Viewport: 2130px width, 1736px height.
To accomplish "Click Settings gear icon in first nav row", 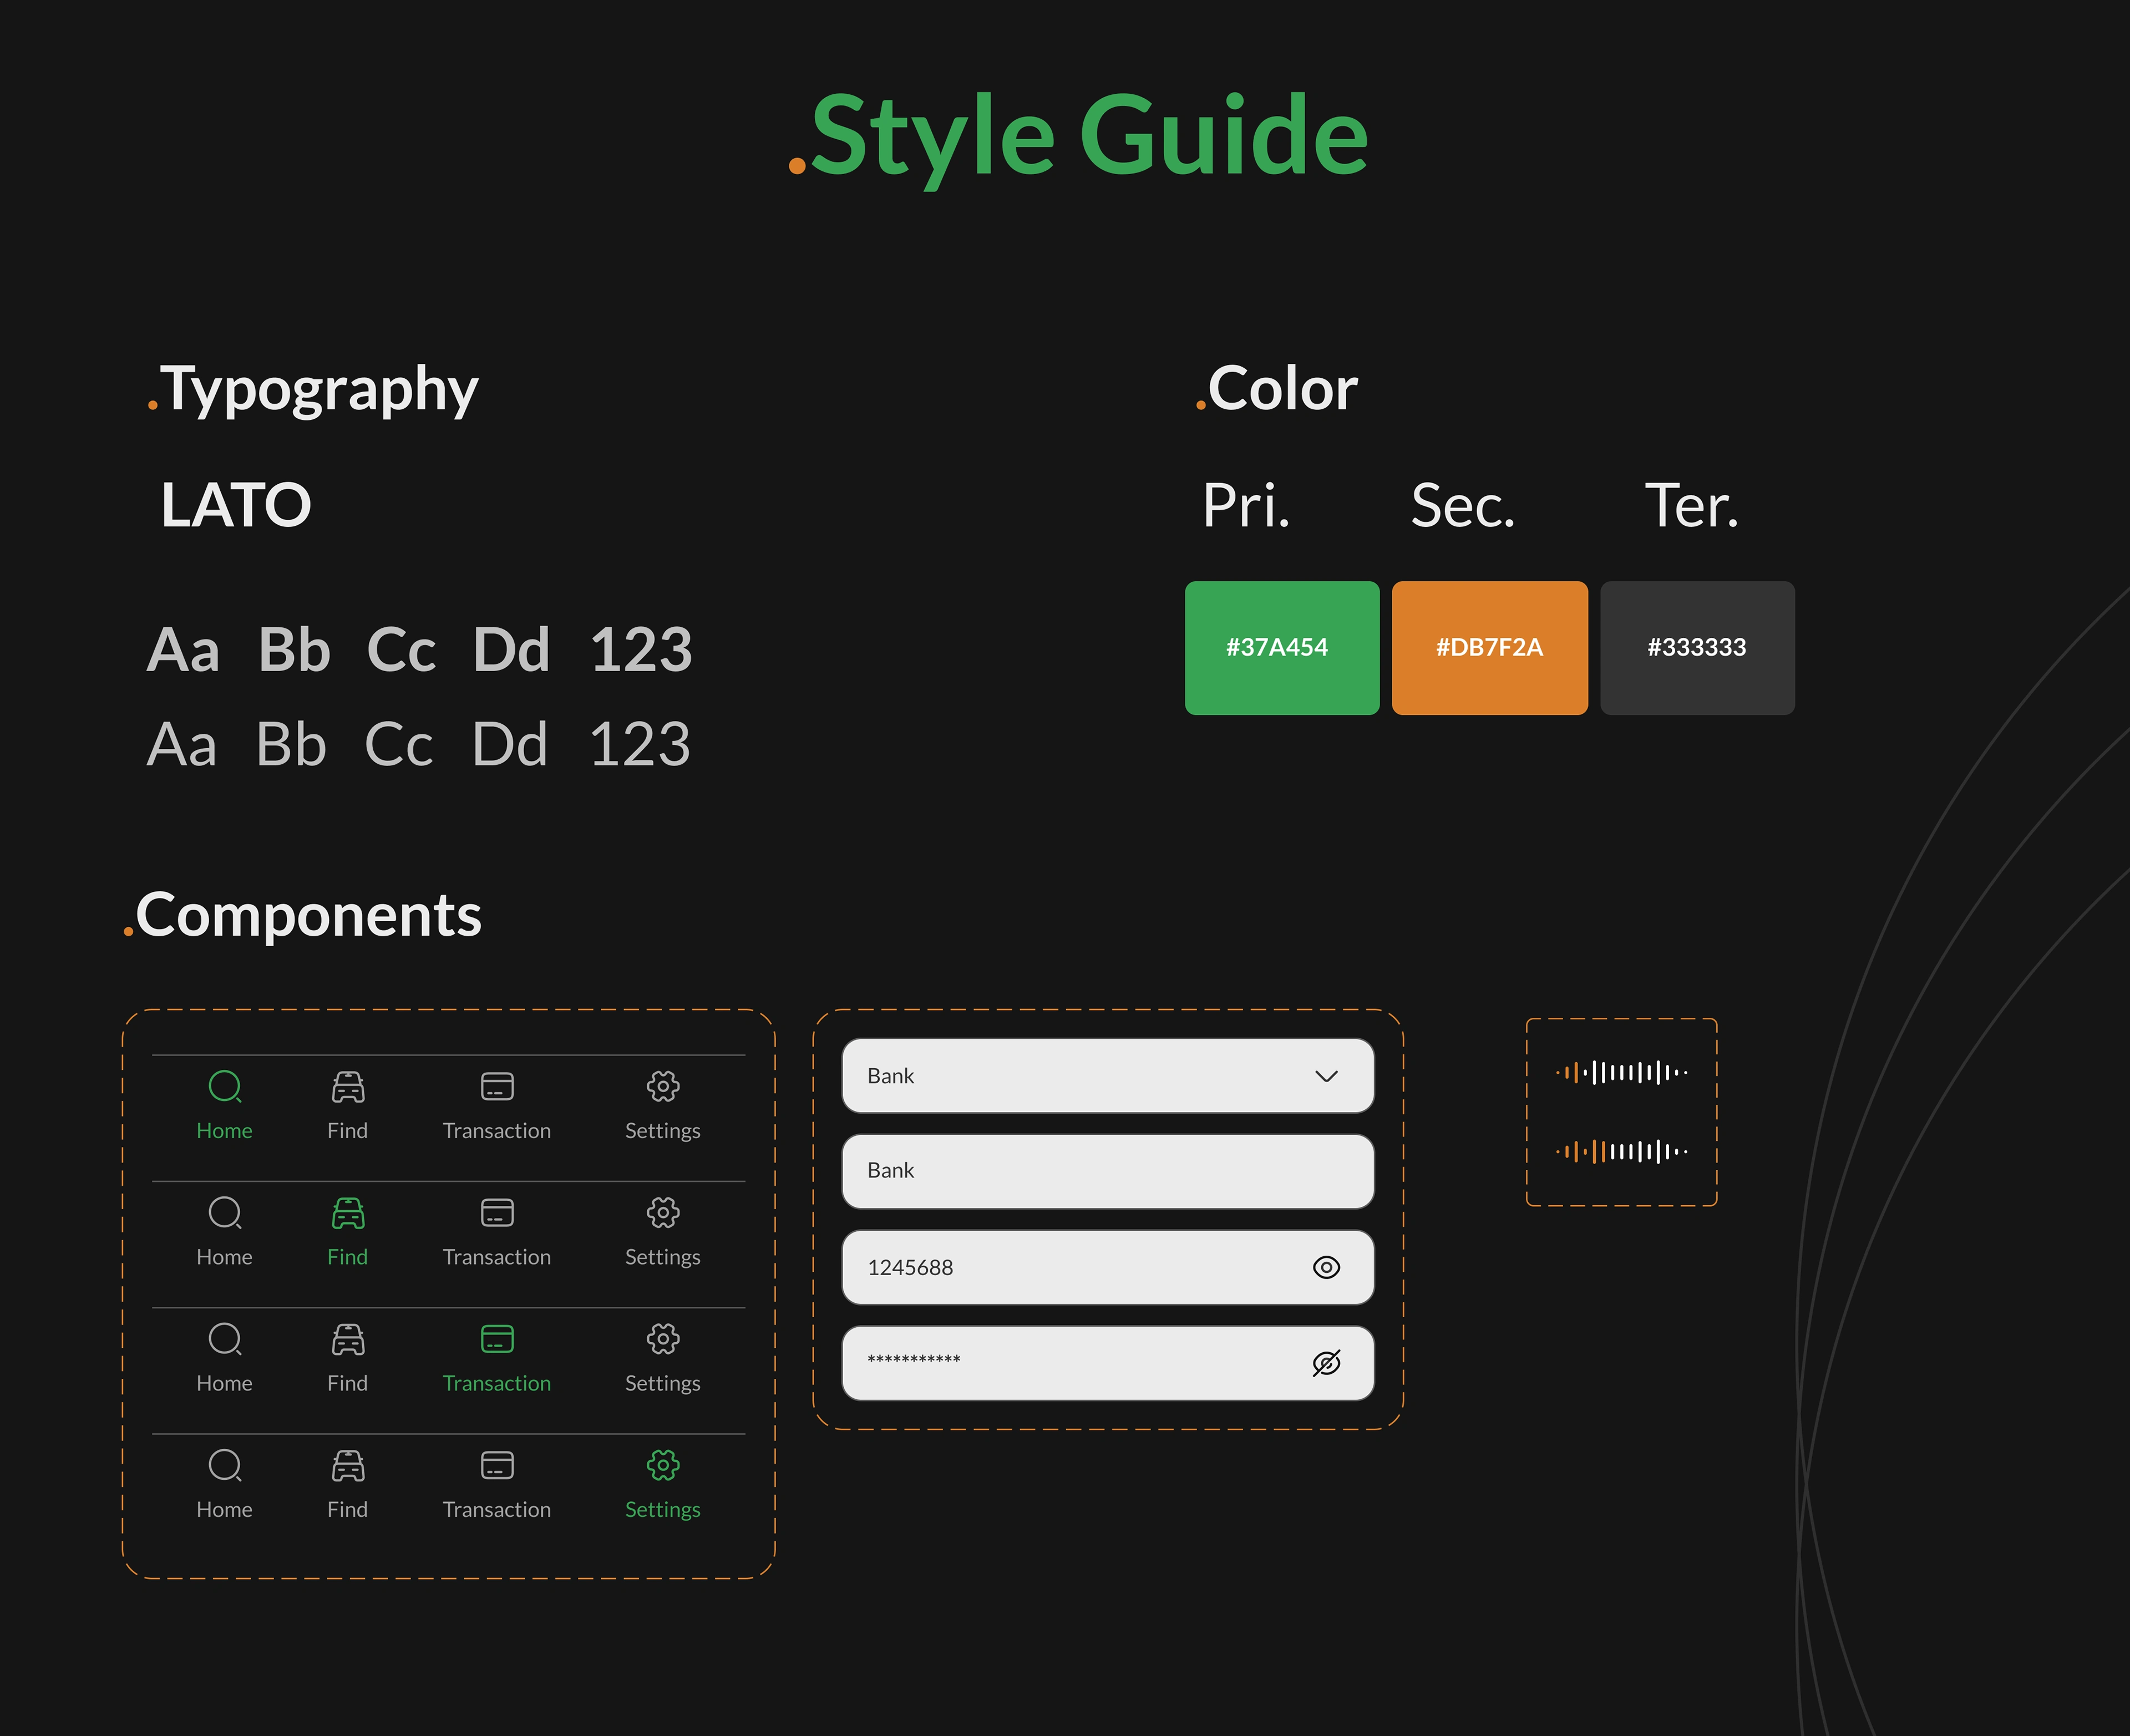I will [663, 1086].
